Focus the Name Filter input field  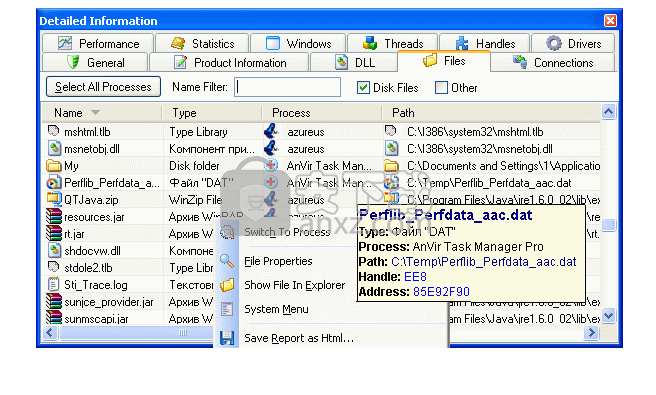click(x=287, y=87)
